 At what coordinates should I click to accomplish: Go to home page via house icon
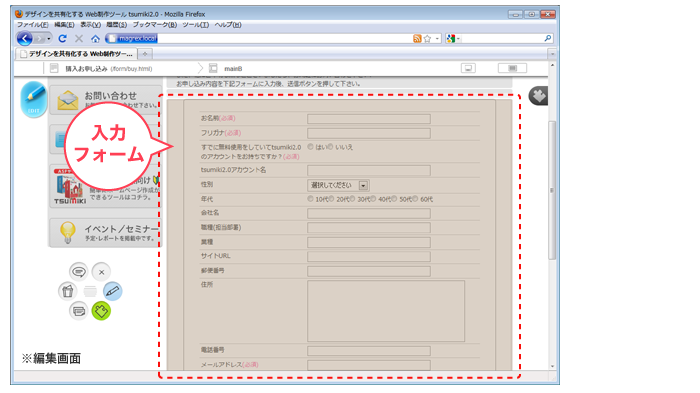click(95, 39)
